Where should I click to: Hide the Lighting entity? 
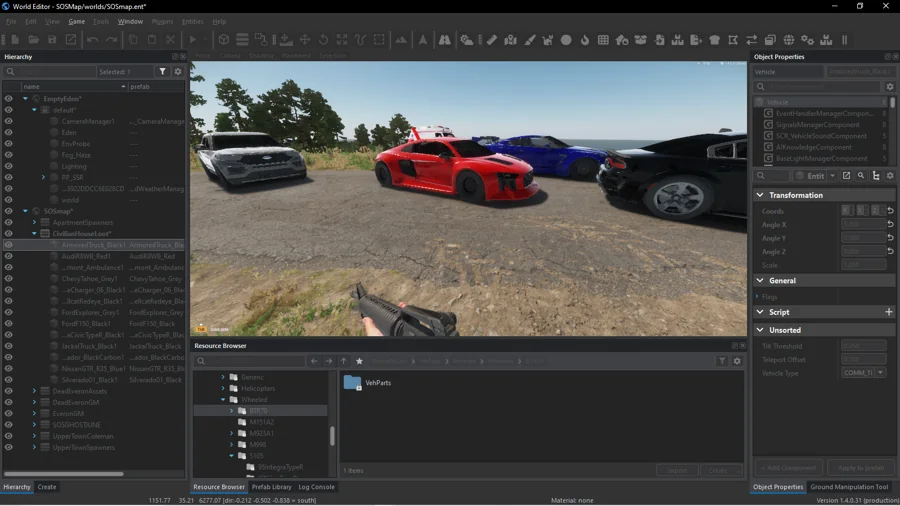[9, 166]
